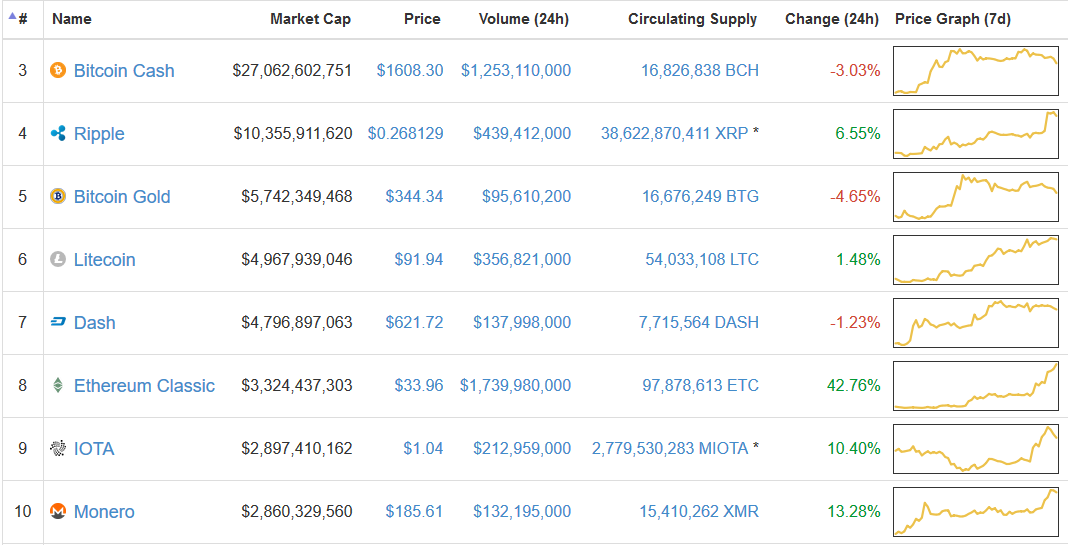Image resolution: width=1072 pixels, height=552 pixels.
Task: Sort the table by Market Cap header
Action: [x=310, y=19]
